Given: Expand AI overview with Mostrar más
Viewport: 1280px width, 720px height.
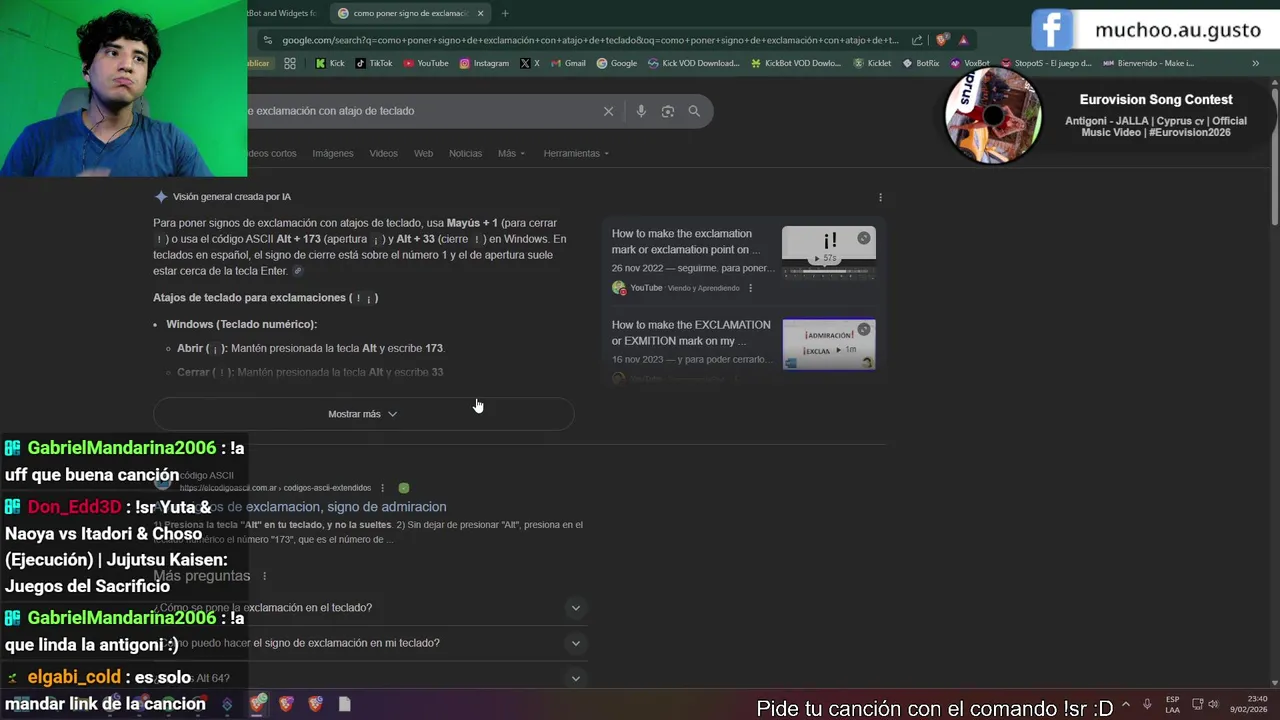Looking at the screenshot, I should [x=363, y=414].
